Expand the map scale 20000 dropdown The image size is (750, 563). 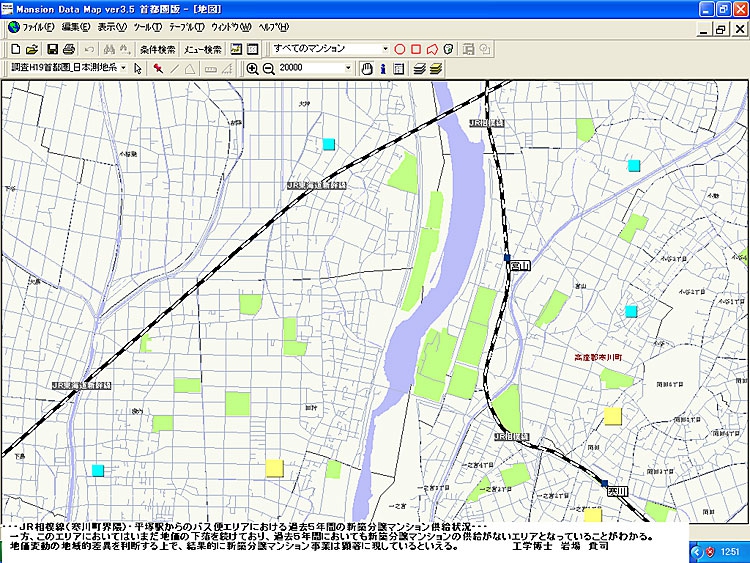pyautogui.click(x=348, y=69)
